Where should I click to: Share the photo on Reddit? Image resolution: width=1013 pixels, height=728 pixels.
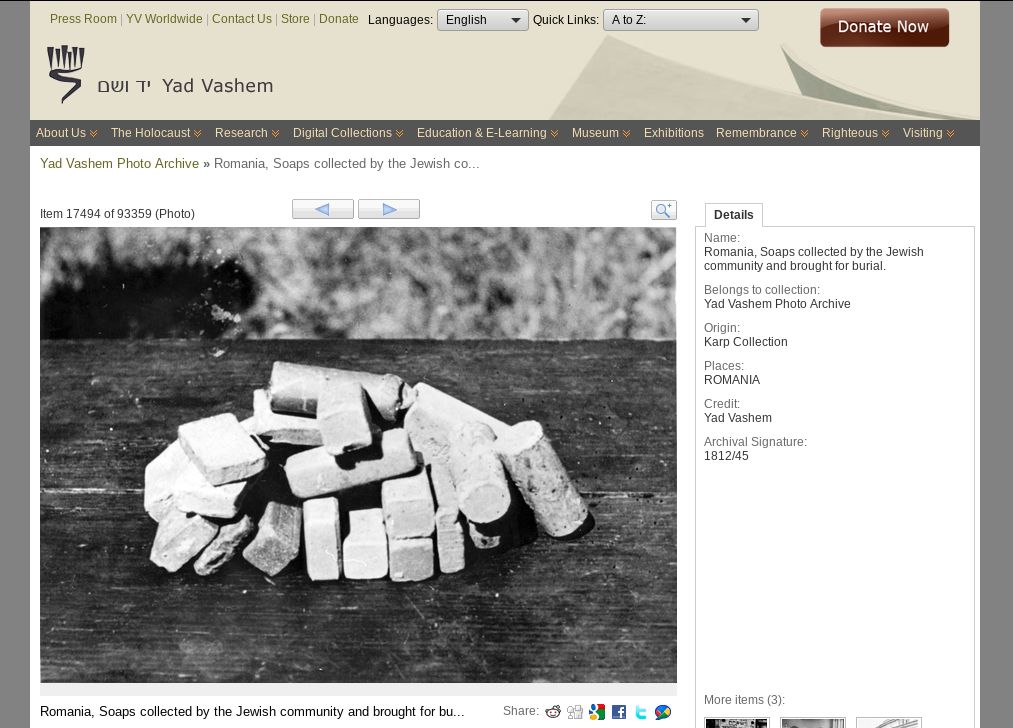click(x=553, y=712)
